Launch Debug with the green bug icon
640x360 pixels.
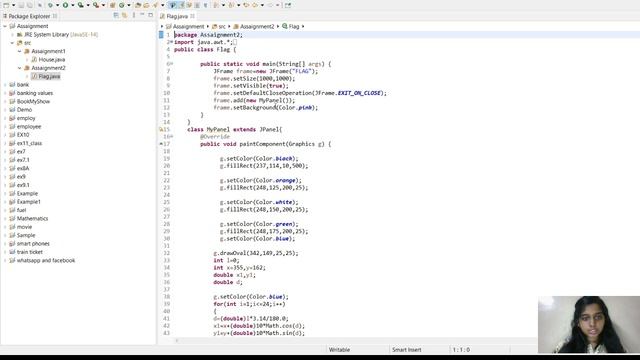(50, 5)
